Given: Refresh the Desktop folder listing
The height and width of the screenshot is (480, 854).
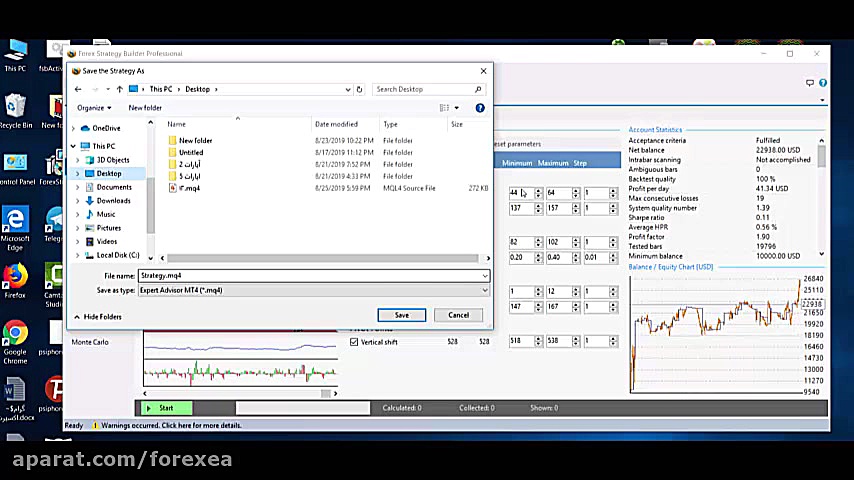Looking at the screenshot, I should pos(359,89).
